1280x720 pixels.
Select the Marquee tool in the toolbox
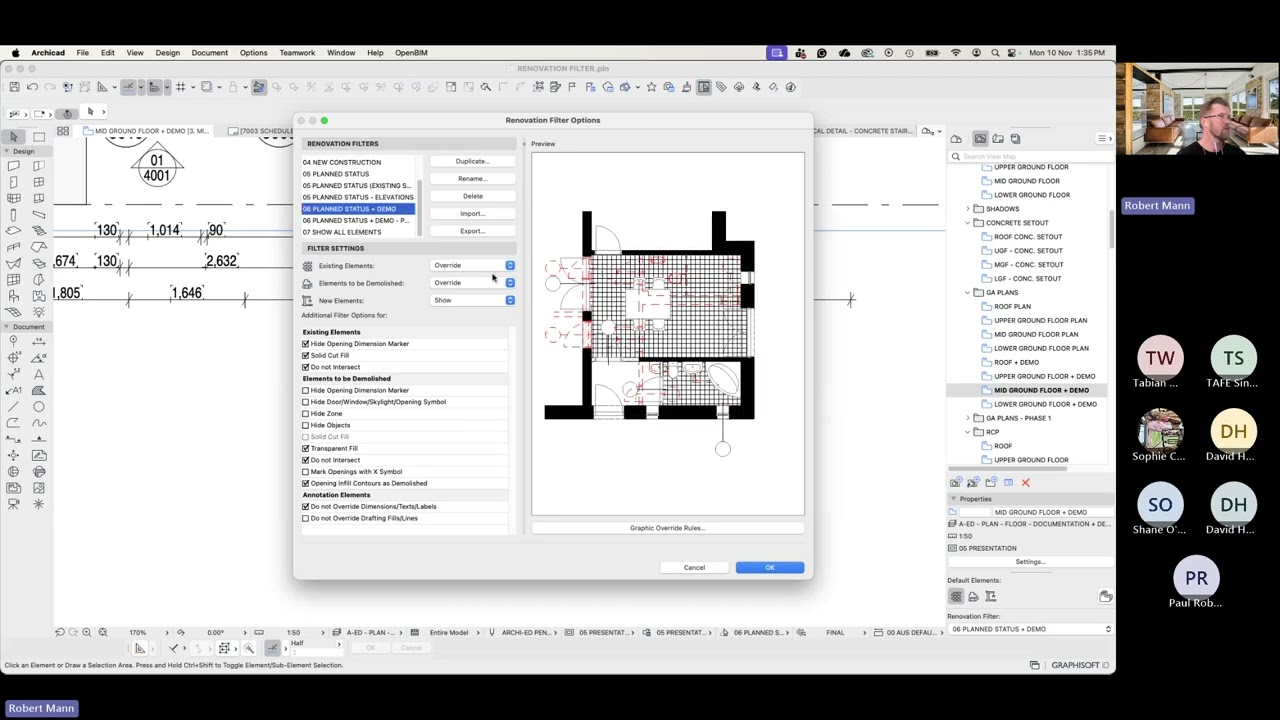(39, 136)
